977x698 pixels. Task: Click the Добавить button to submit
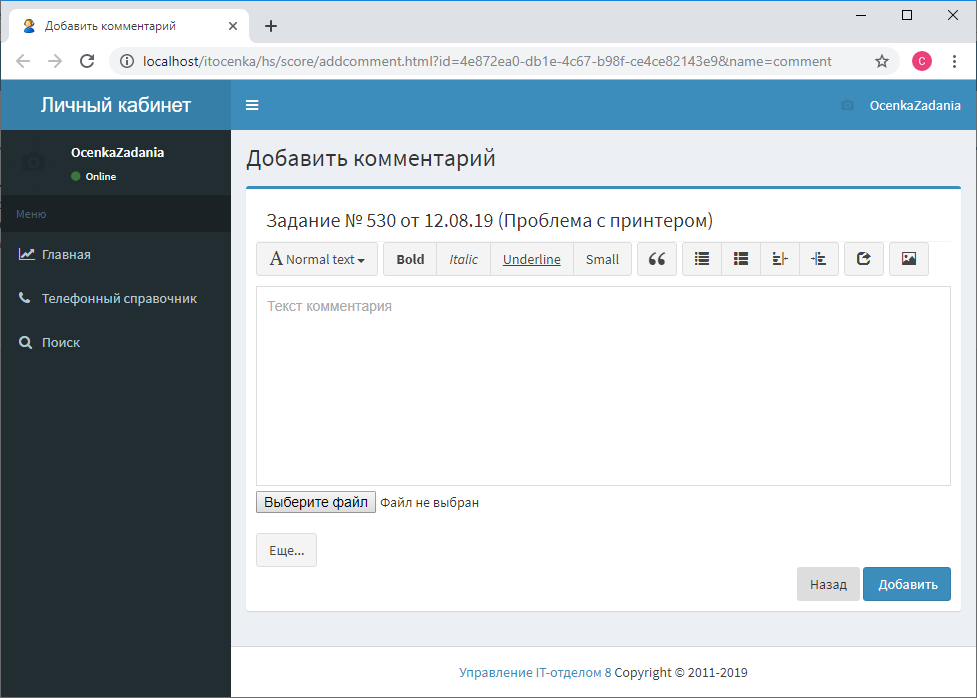point(906,584)
